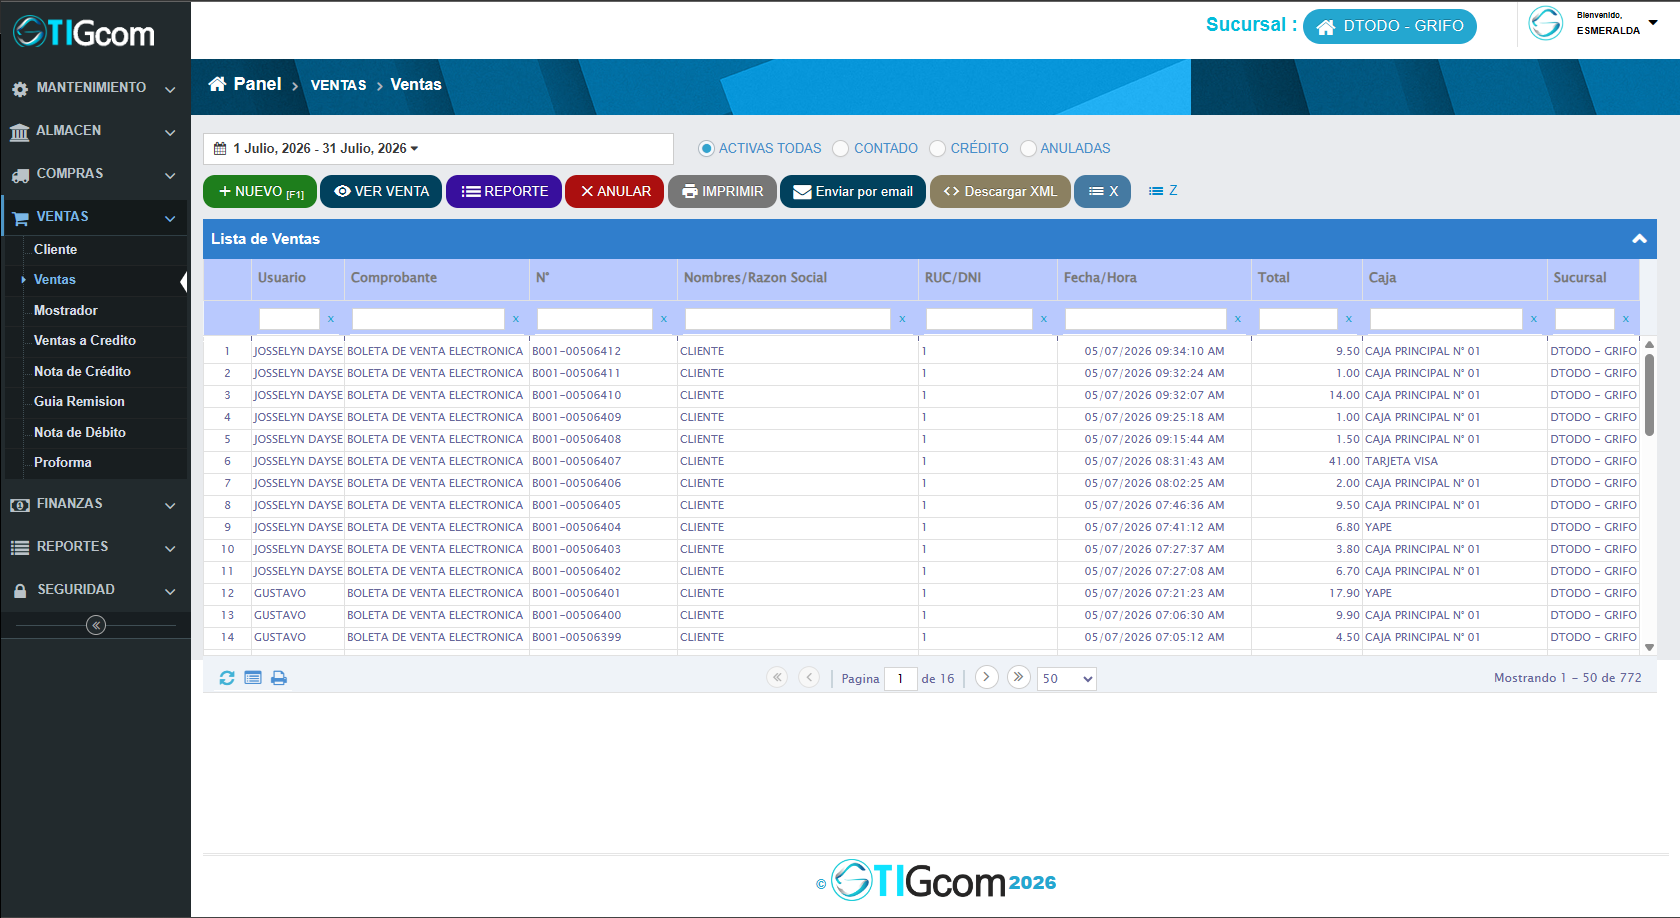
Task: Expand the SEGURIDAD menu
Action: [95, 590]
